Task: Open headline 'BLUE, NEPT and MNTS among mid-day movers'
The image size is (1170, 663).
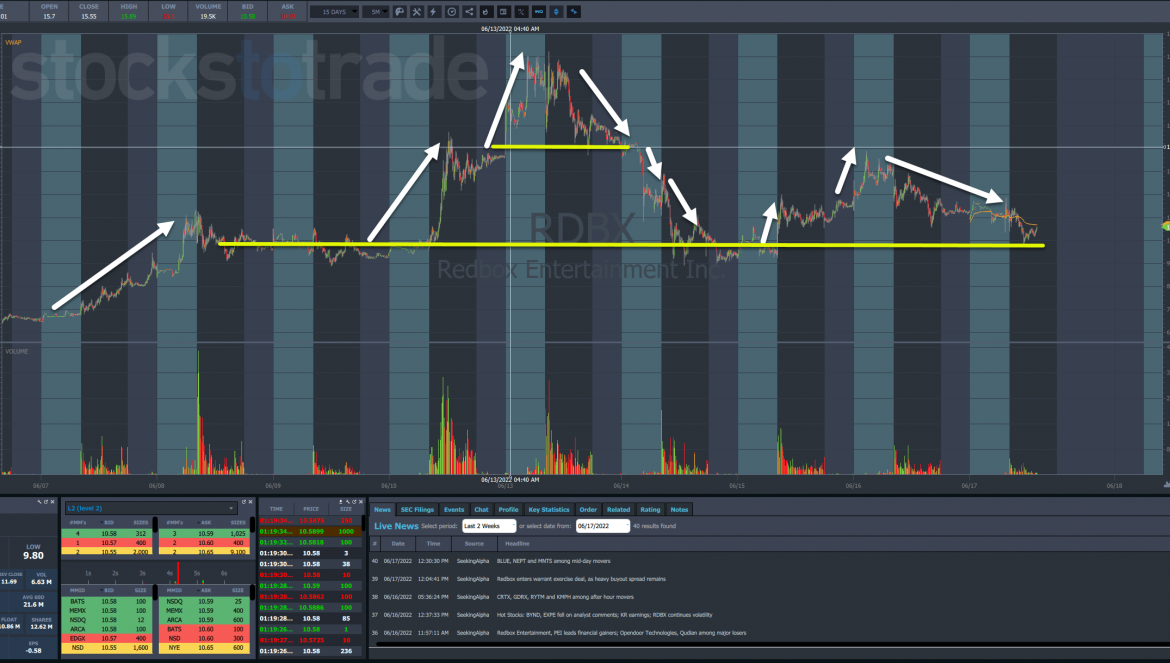Action: pos(554,561)
